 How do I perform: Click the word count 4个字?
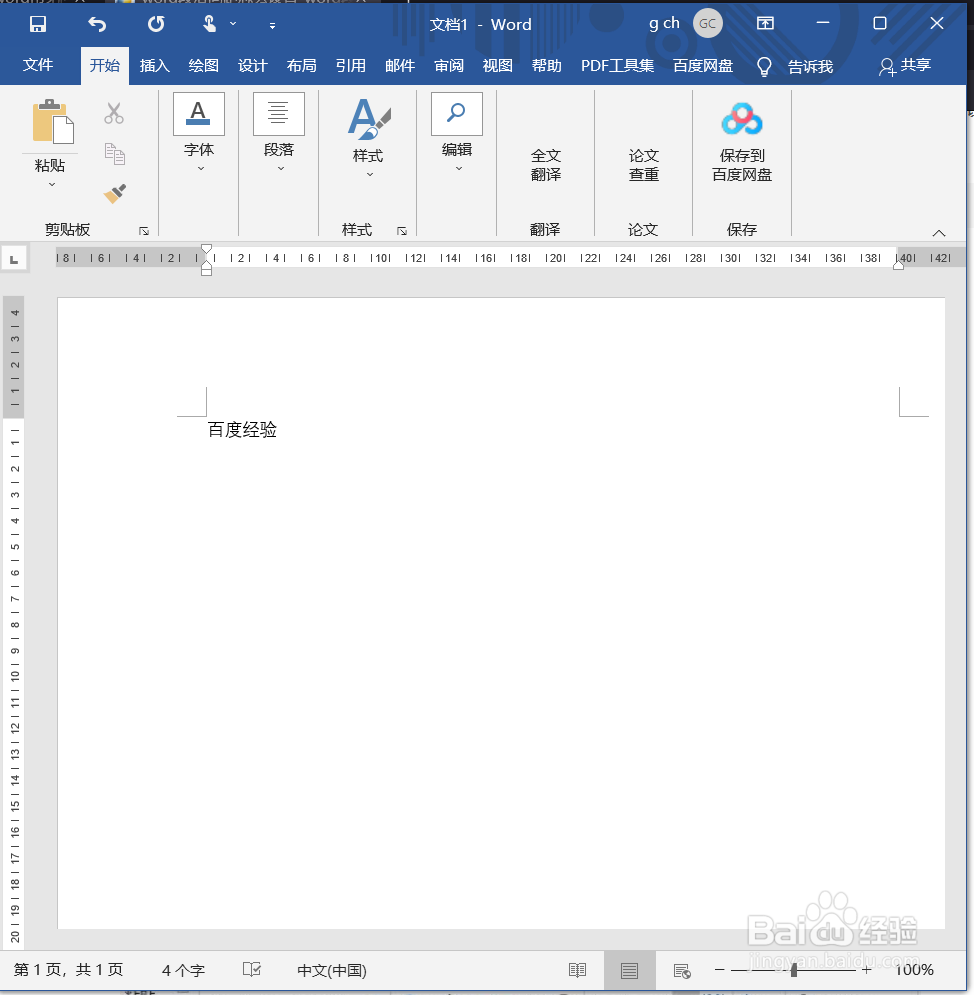point(183,970)
